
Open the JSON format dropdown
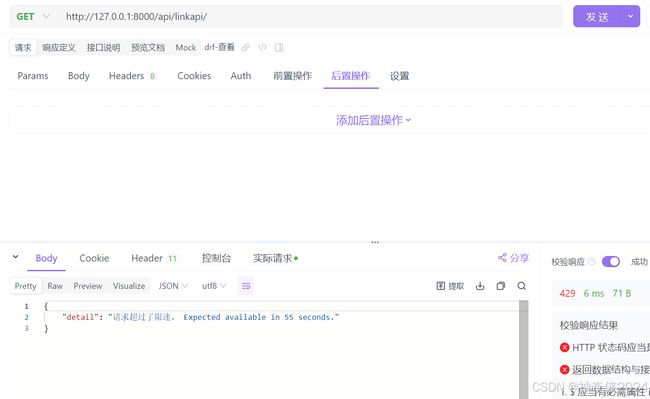(173, 286)
